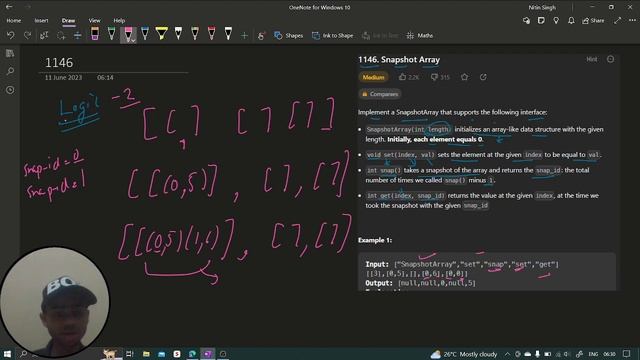Open Task View on the taskbar
The image size is (640, 360).
click(129, 354)
